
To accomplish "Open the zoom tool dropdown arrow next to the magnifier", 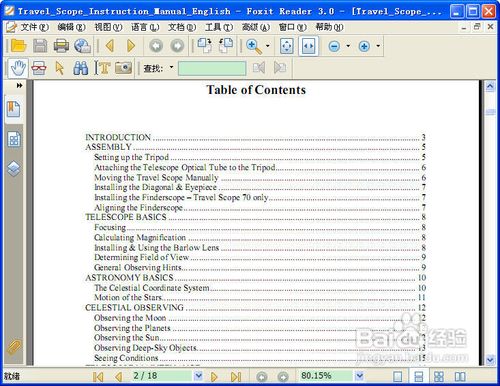I will pyautogui.click(x=268, y=46).
